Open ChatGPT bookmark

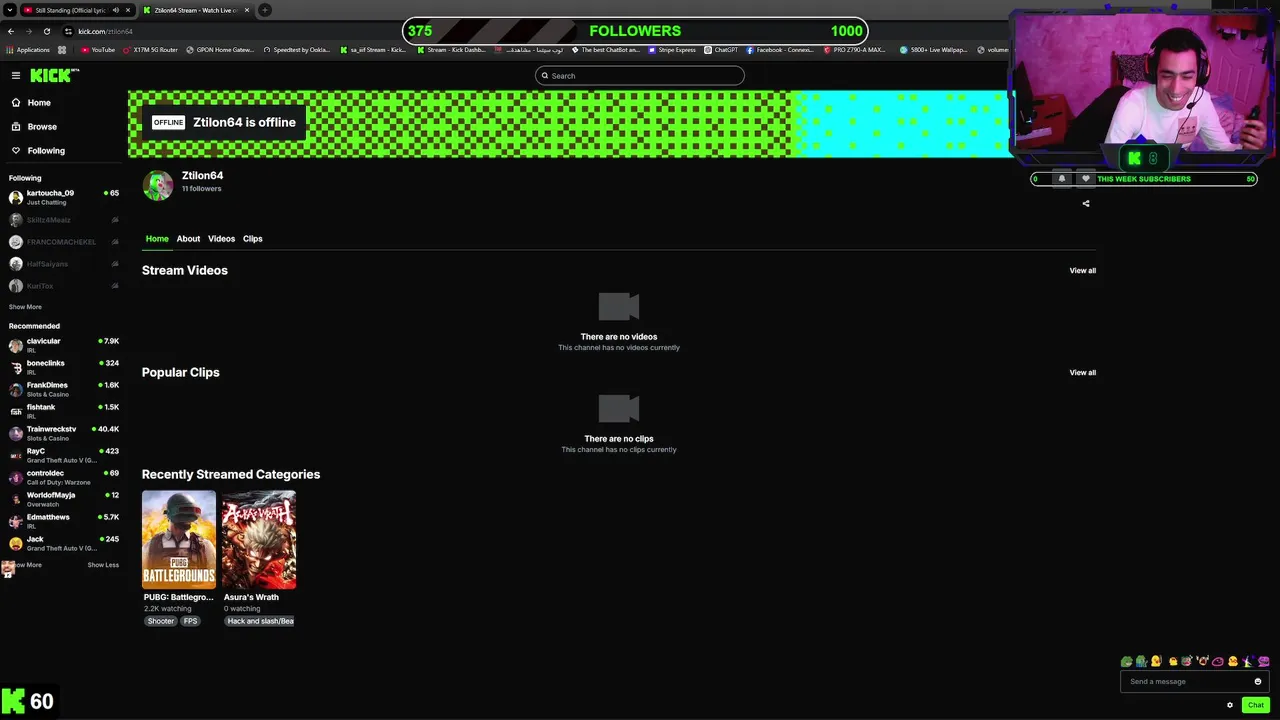720,50
